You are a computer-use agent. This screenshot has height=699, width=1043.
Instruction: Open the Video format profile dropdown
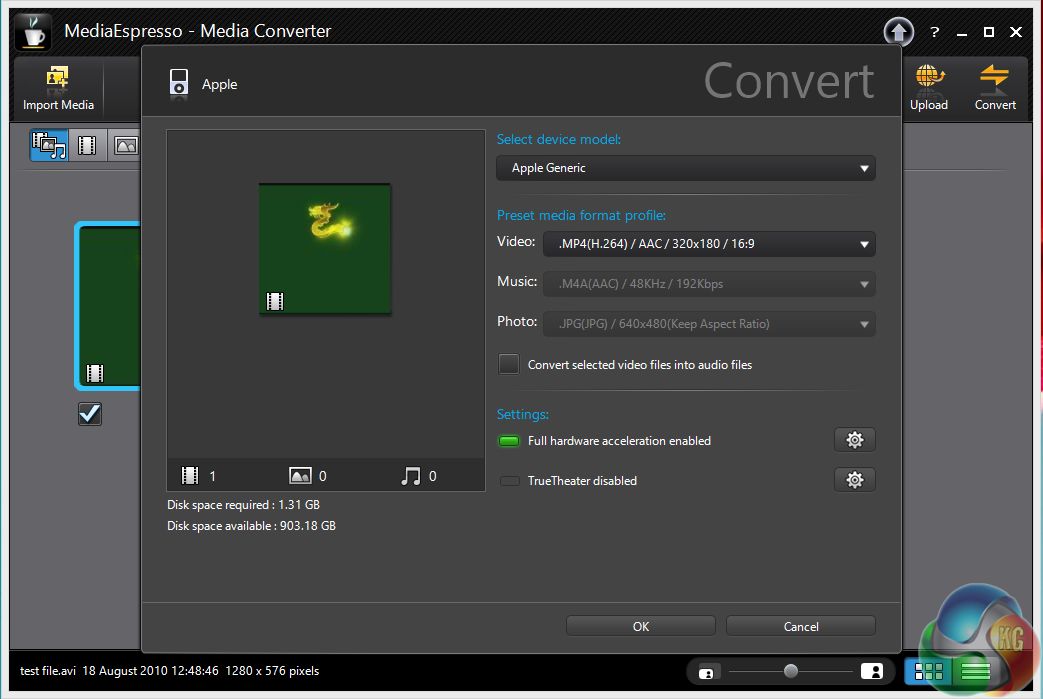pyautogui.click(x=709, y=243)
